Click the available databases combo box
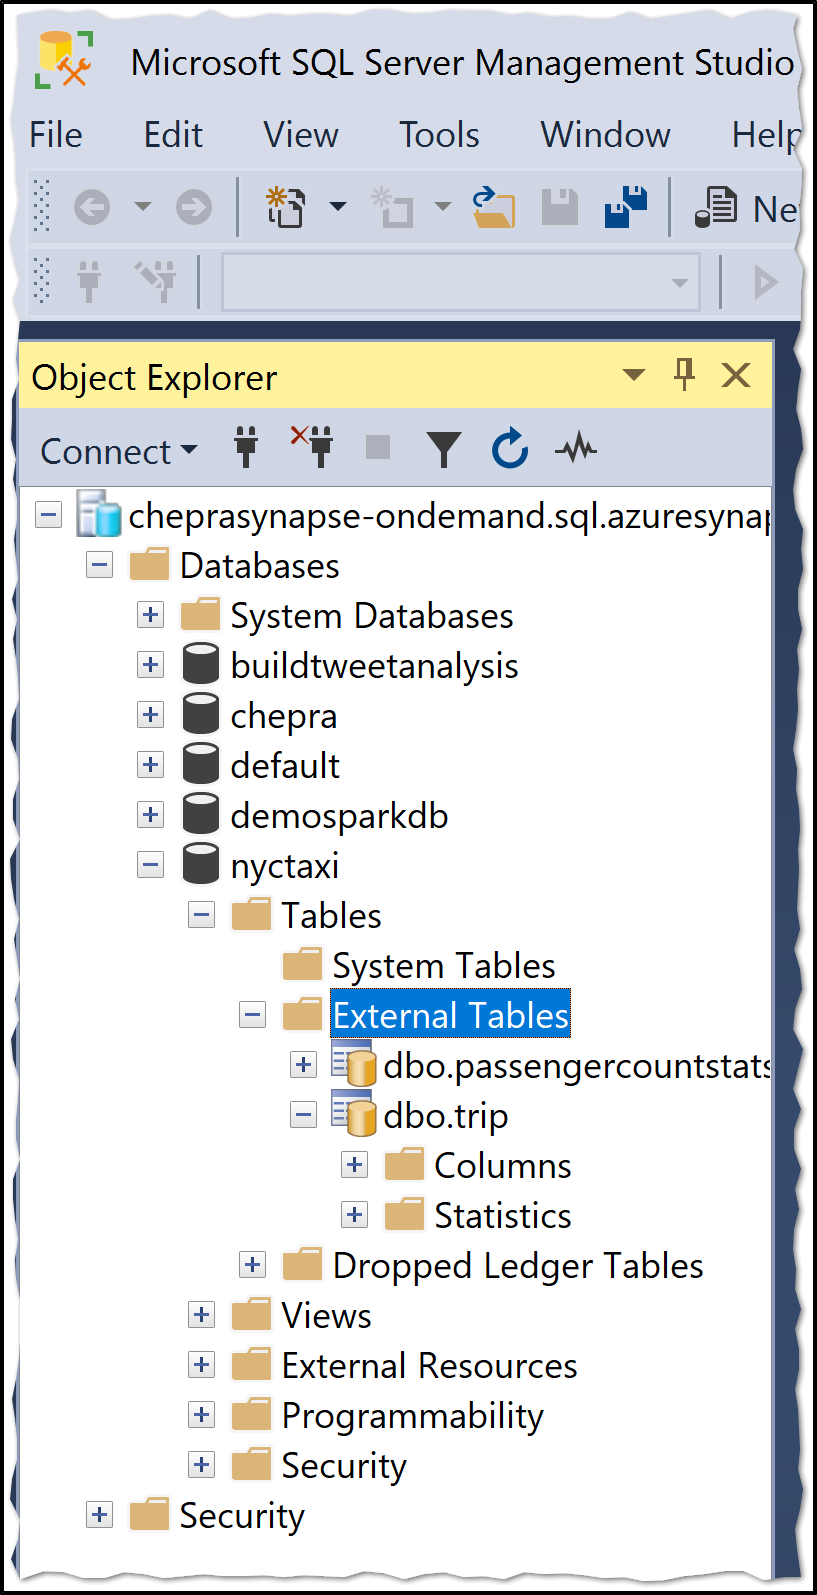The height and width of the screenshot is (1595, 817). coord(460,281)
